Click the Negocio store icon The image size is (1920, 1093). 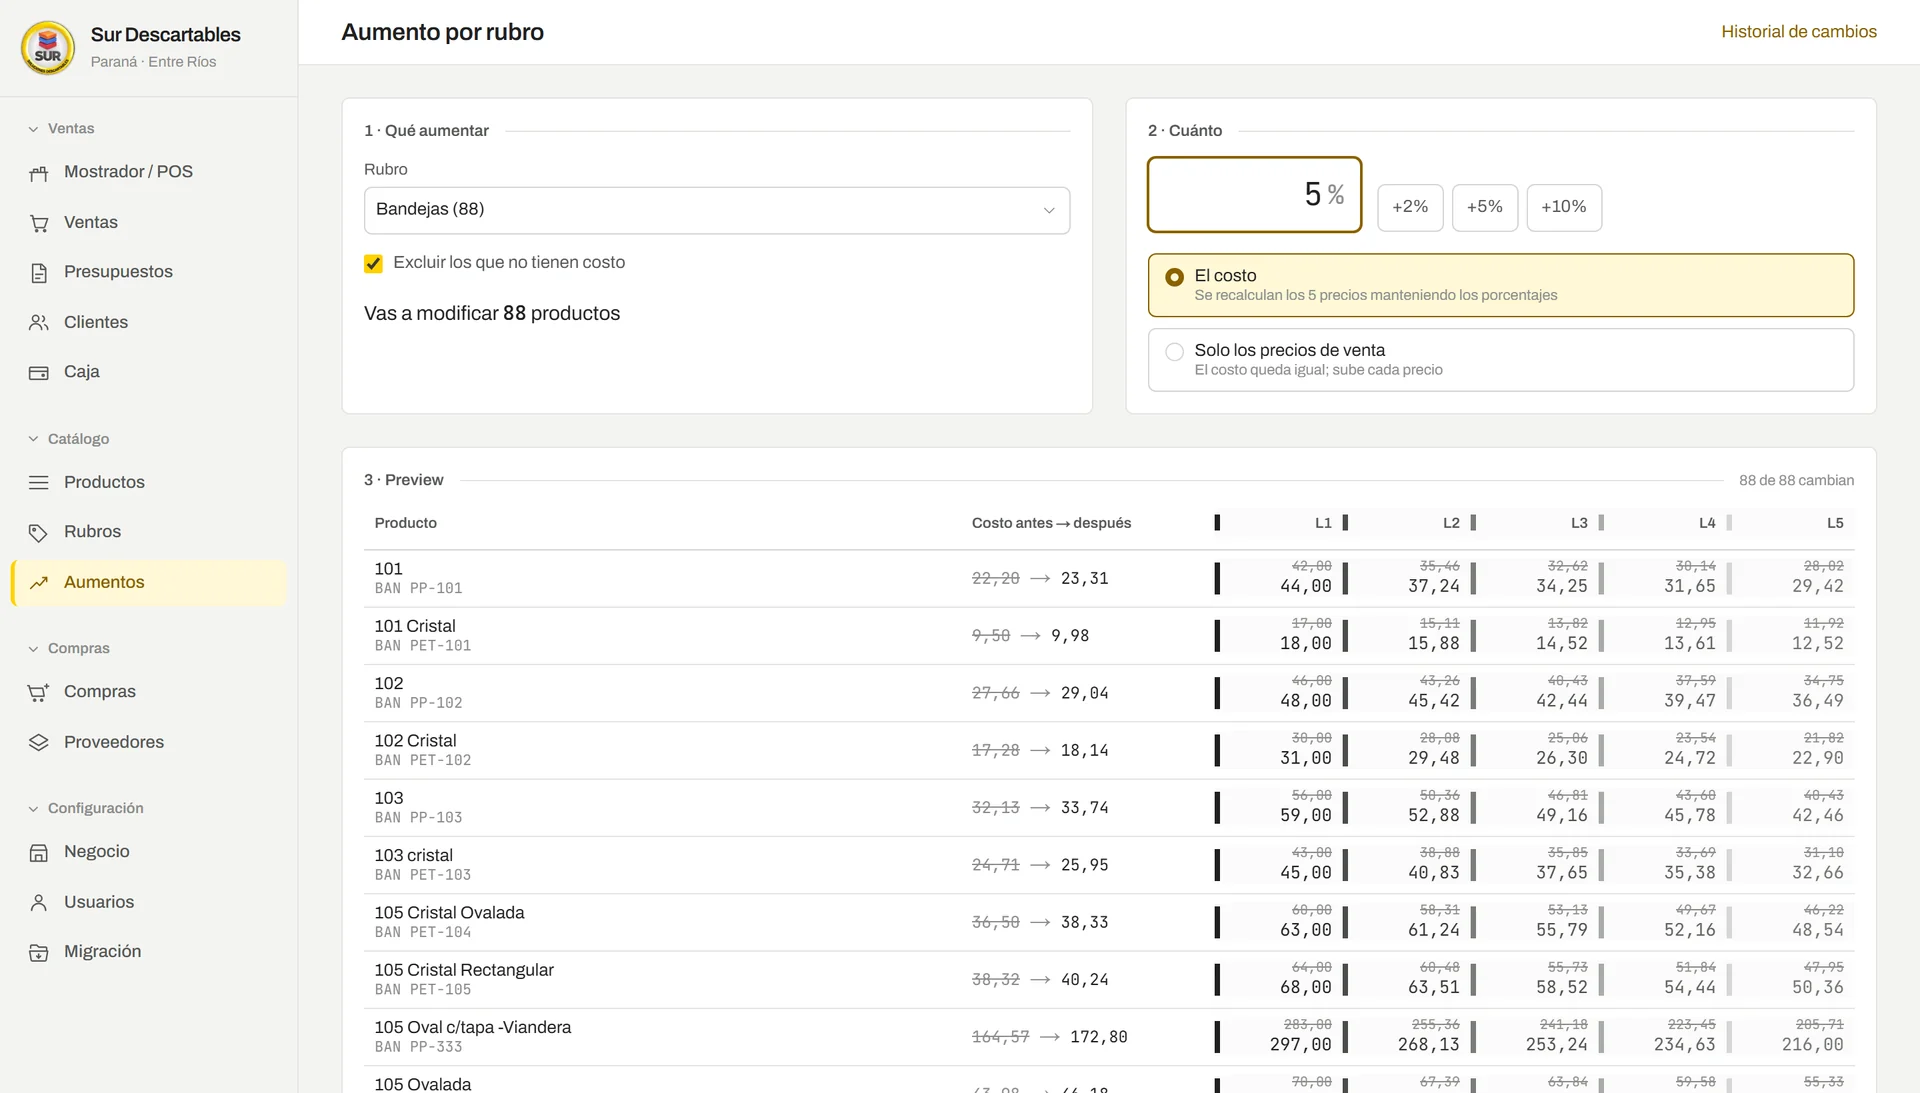click(x=39, y=852)
